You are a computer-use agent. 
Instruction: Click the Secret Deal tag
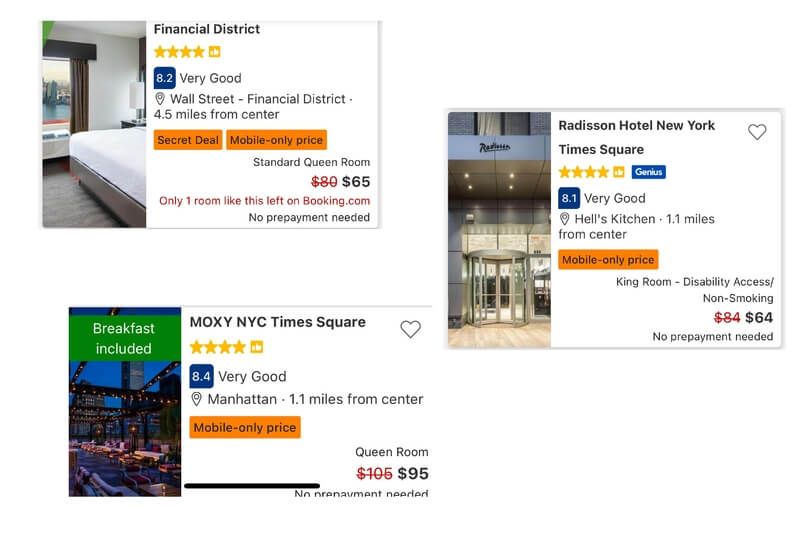pyautogui.click(x=188, y=140)
